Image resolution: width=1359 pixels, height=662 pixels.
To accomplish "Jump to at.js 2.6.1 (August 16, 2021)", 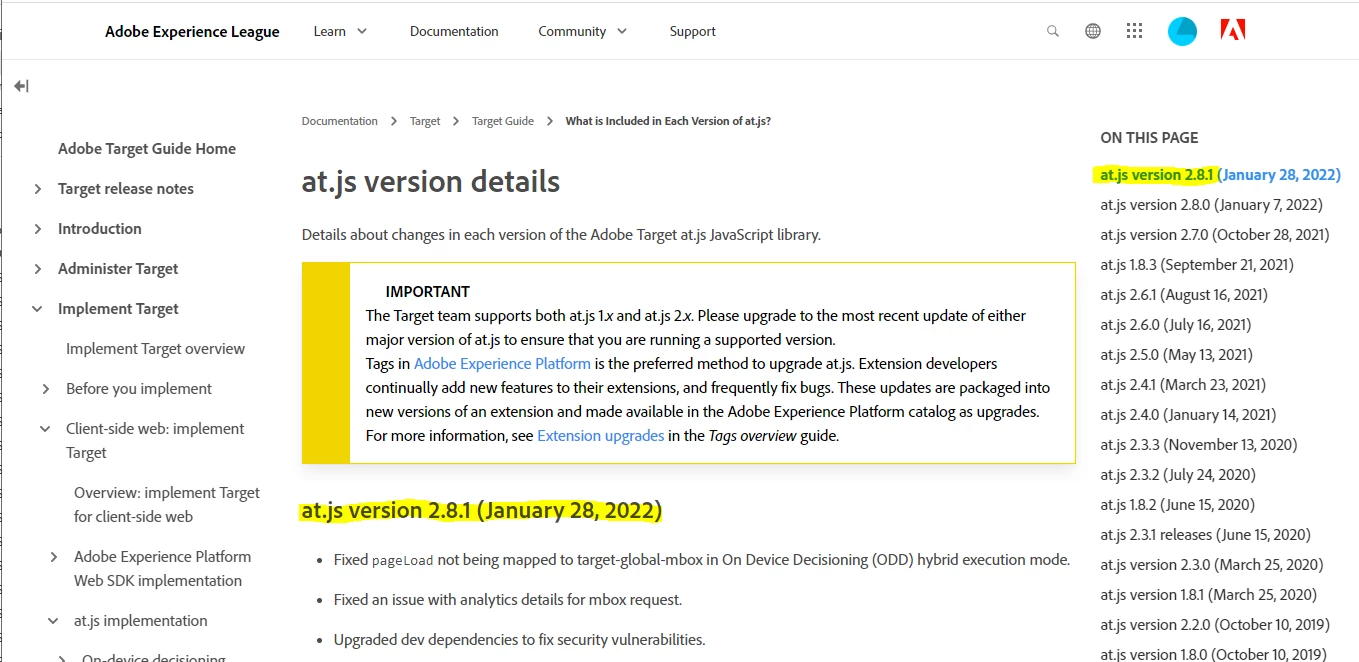I will [x=1184, y=295].
